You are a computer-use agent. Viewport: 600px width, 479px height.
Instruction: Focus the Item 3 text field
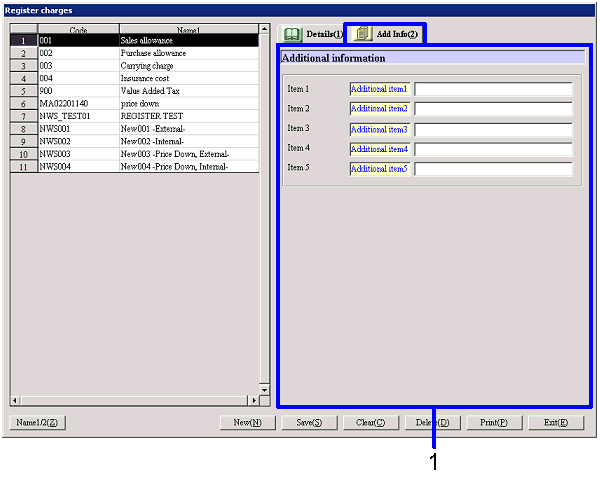493,129
